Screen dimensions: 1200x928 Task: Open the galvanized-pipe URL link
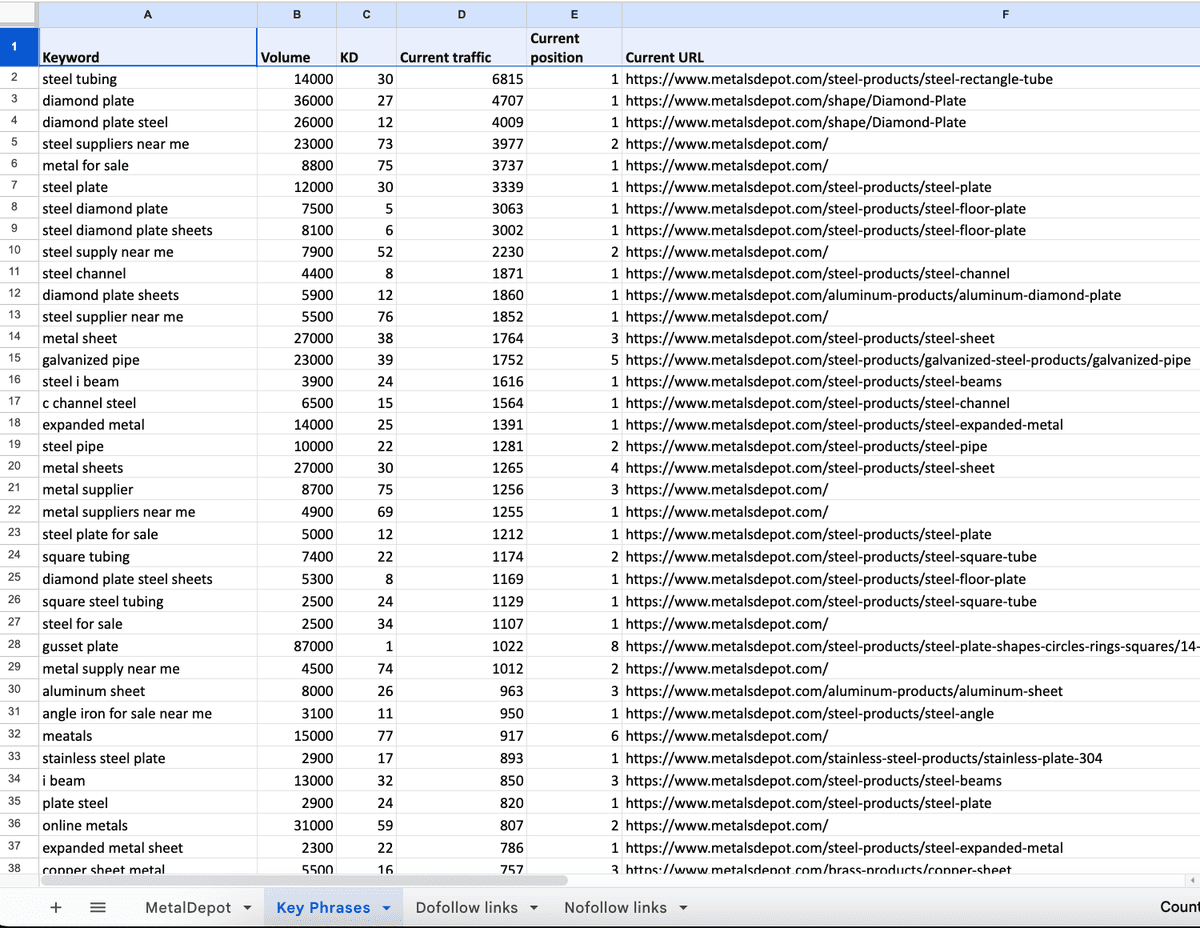tap(908, 360)
